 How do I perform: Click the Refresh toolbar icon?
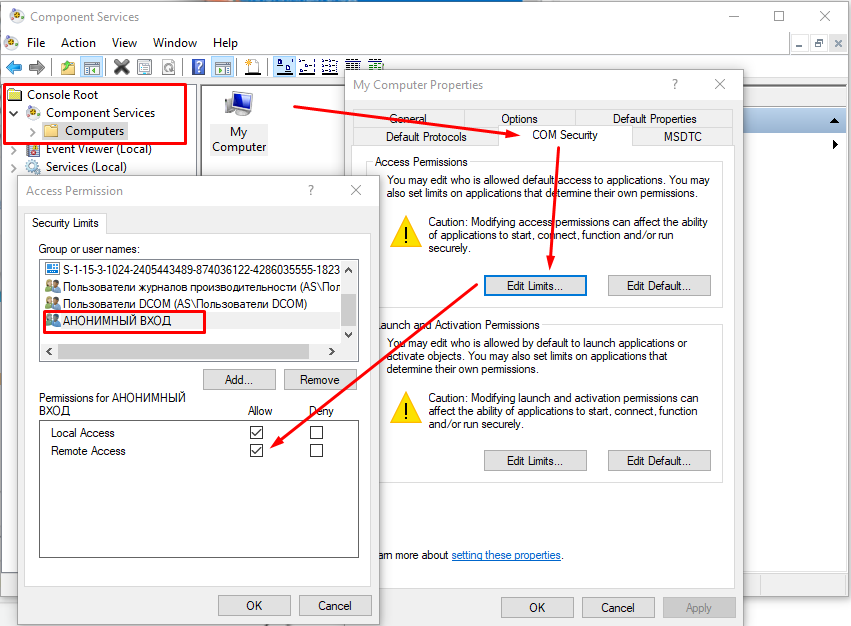pos(169,67)
